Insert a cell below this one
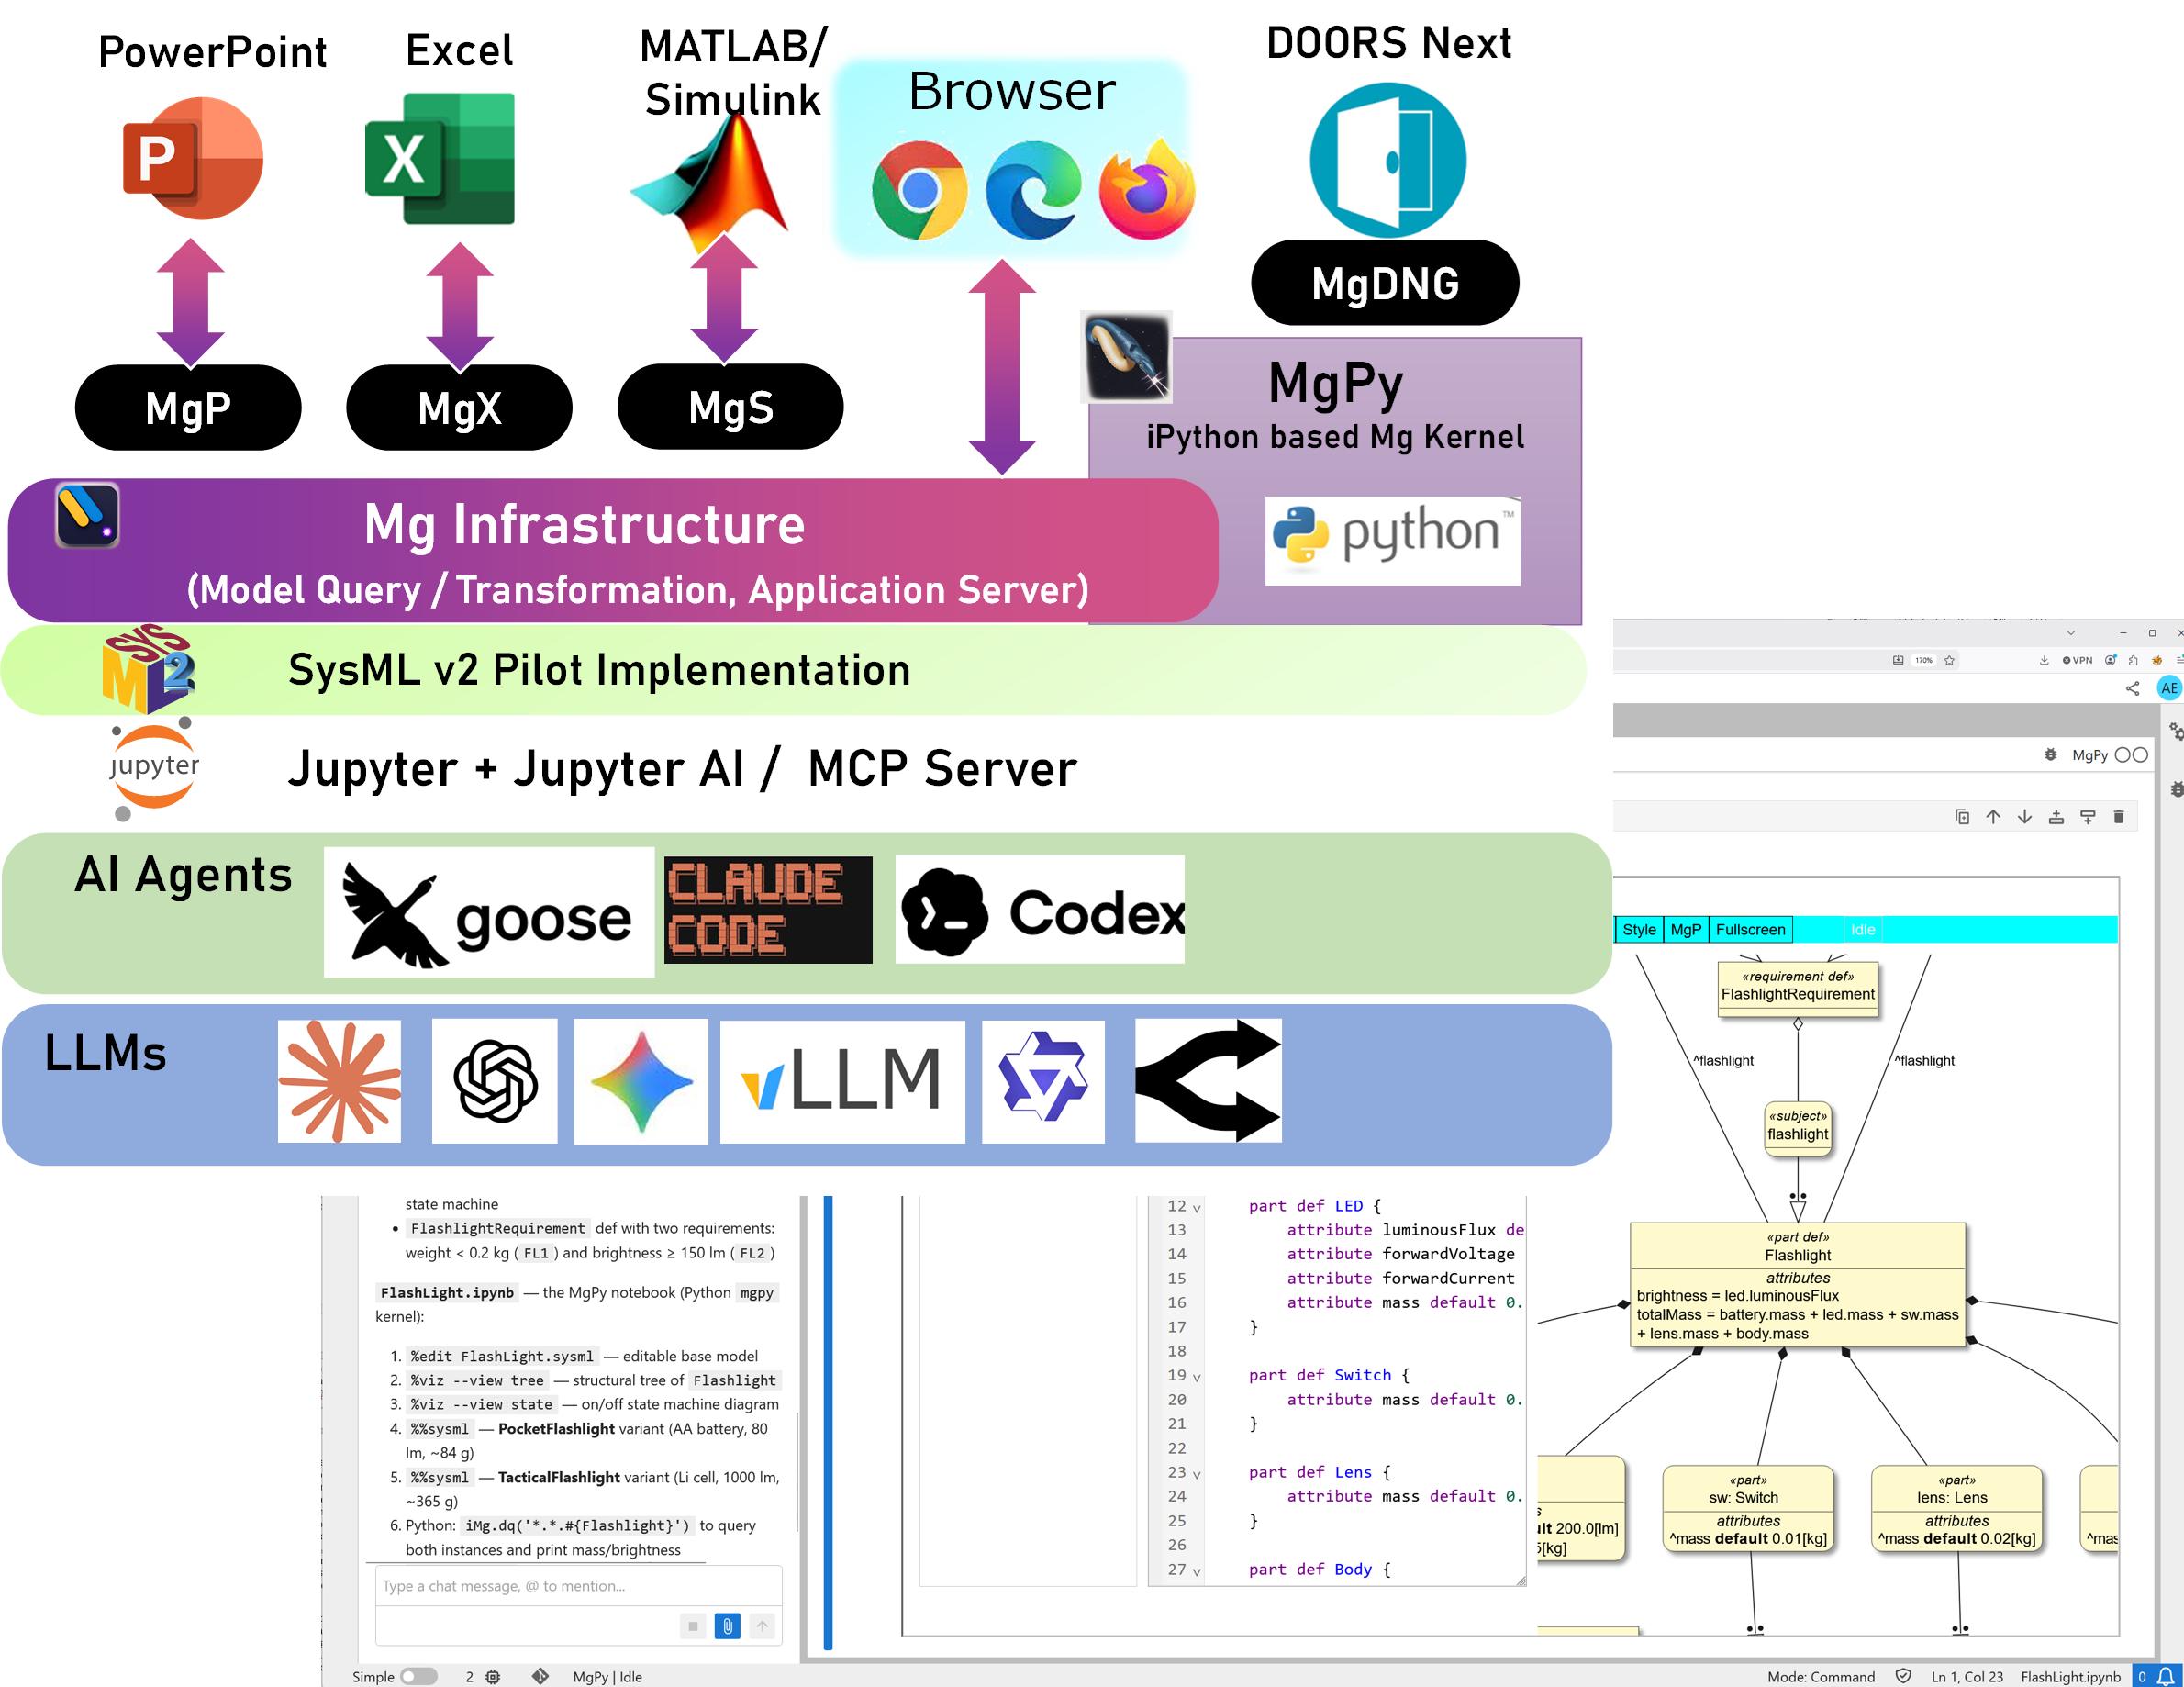Viewport: 2184px width, 1687px height. (x=2088, y=817)
